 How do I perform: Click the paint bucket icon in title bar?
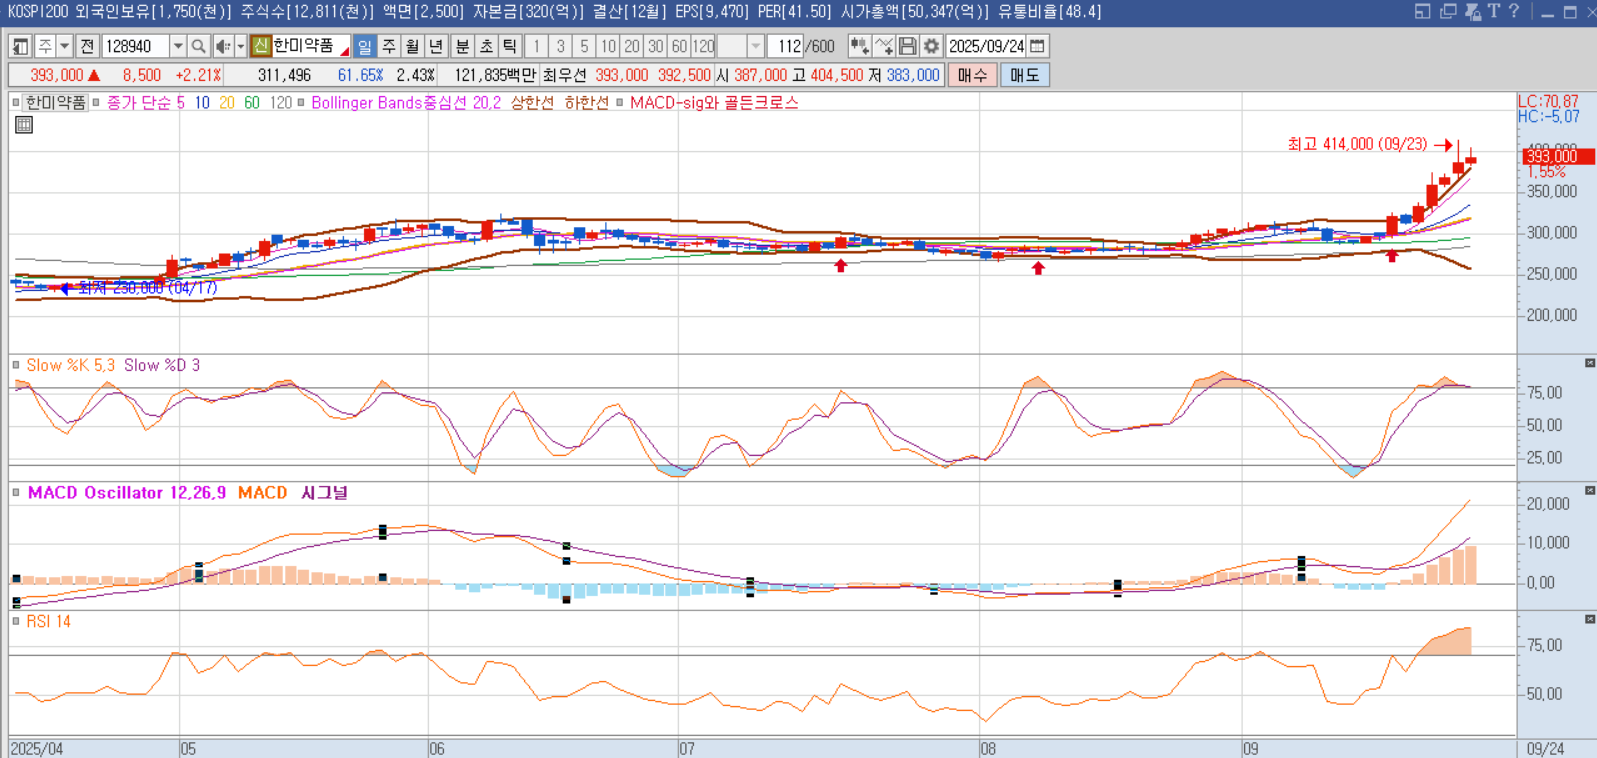pyautogui.click(x=1472, y=11)
